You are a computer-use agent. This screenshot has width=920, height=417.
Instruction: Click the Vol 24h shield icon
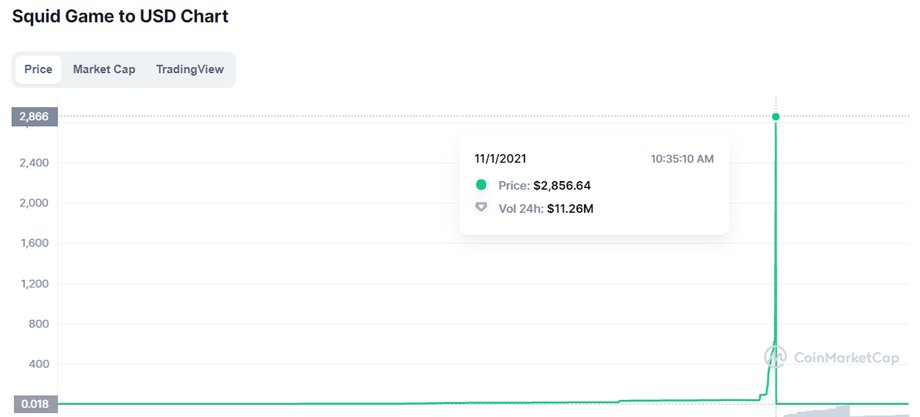coord(481,208)
